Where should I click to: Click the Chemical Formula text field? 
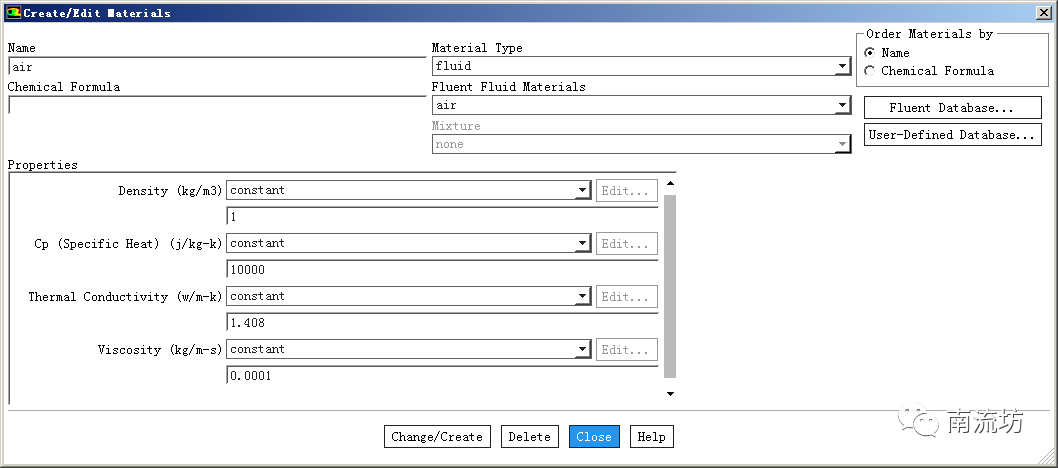[x=216, y=105]
